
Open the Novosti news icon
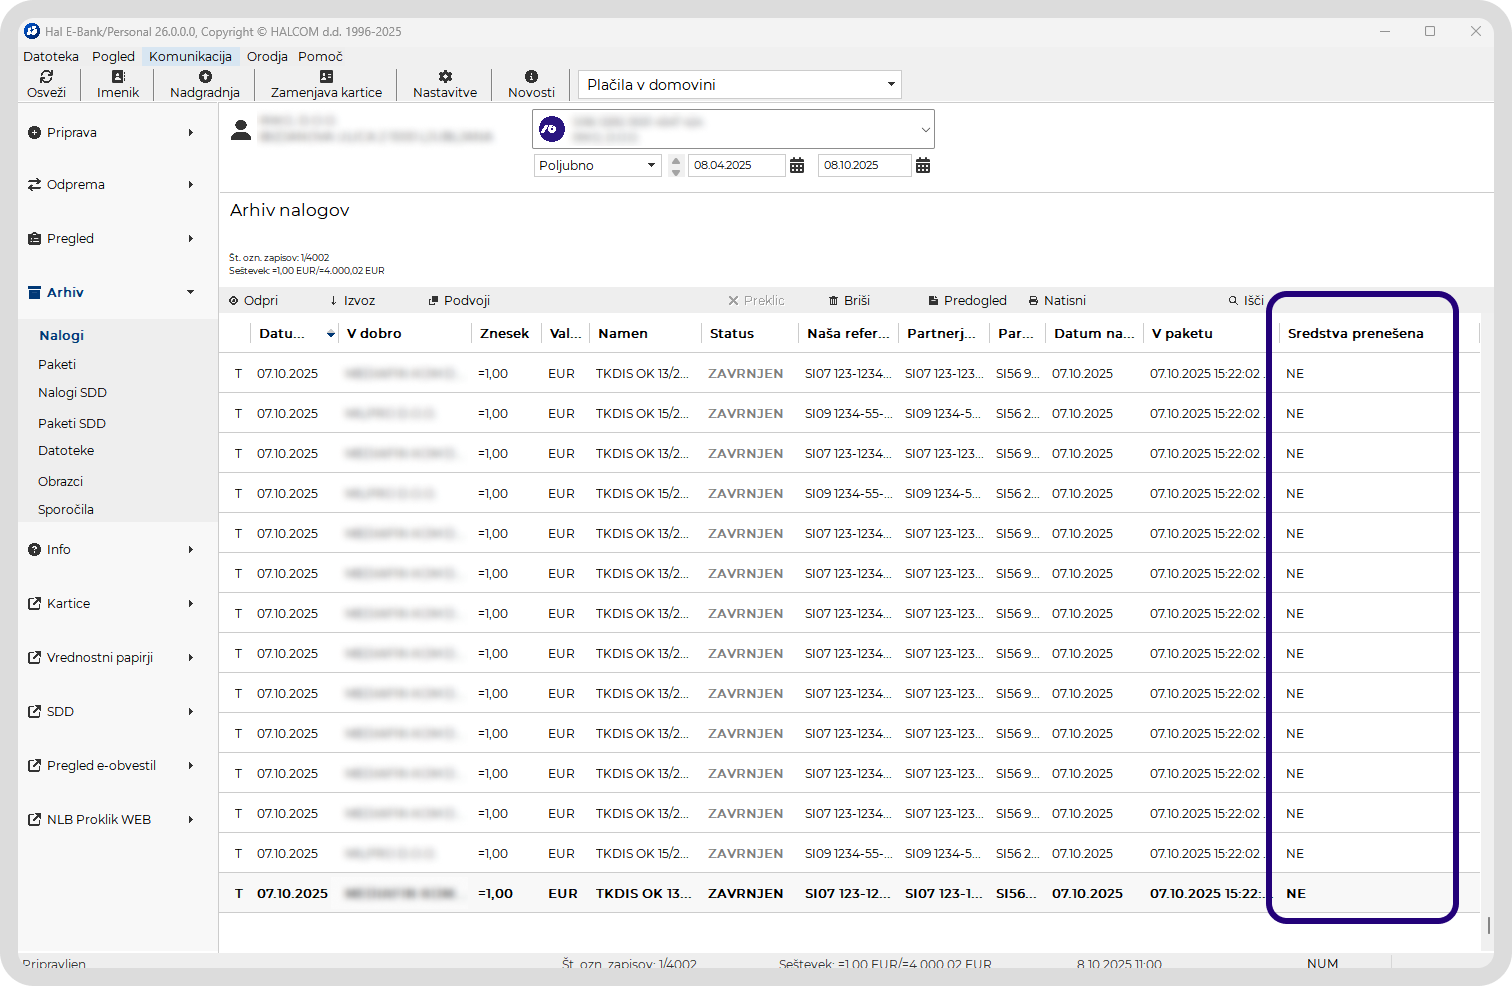(531, 77)
